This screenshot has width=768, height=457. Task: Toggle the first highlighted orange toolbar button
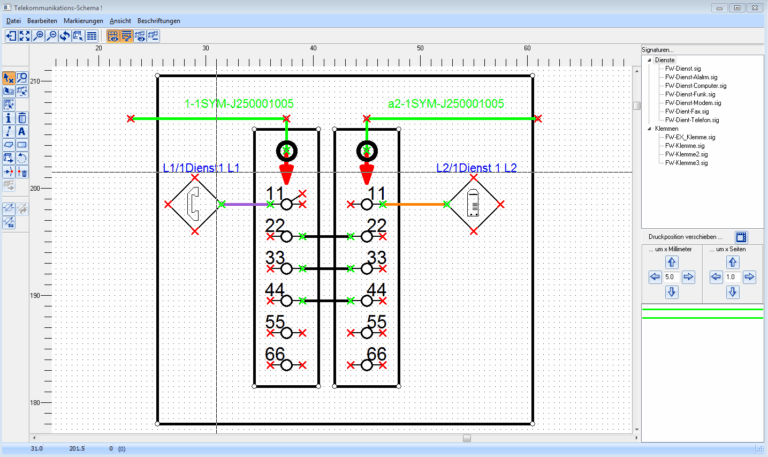click(112, 36)
